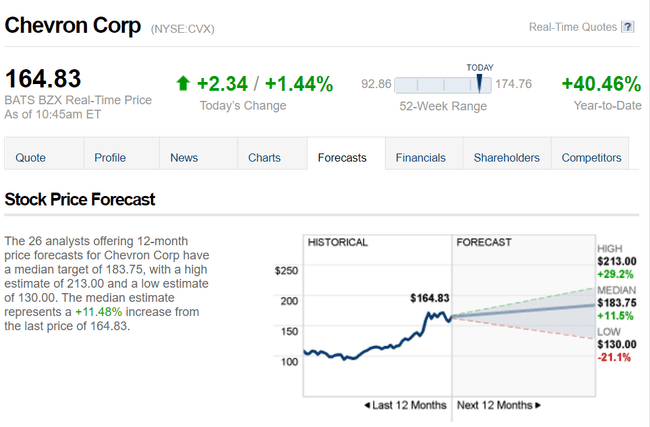Go to the News tab

click(184, 157)
